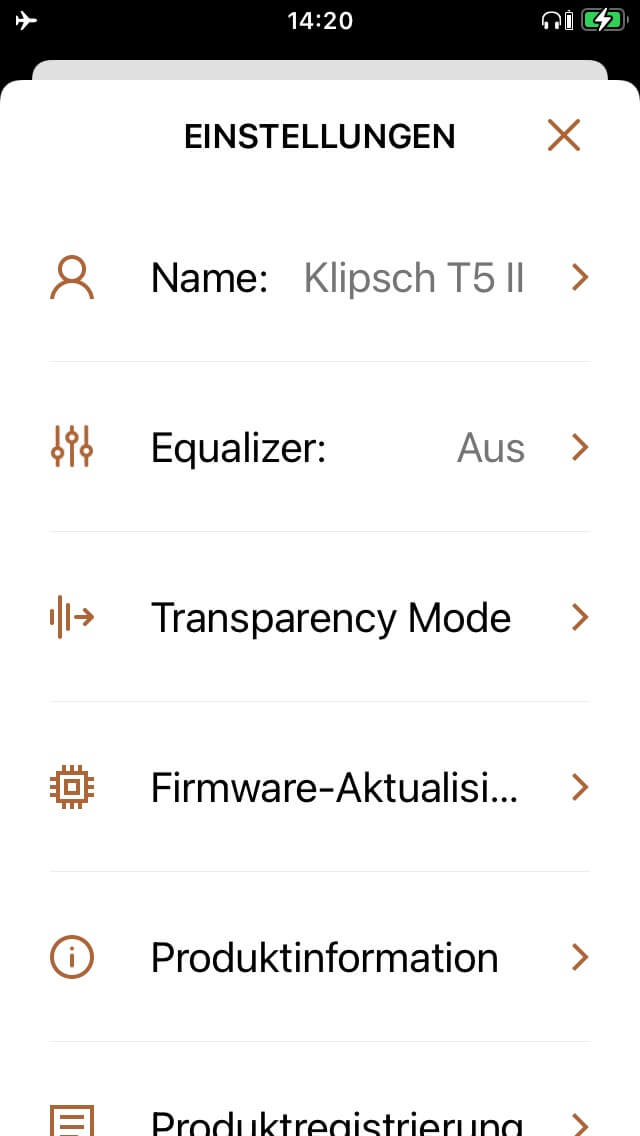The height and width of the screenshot is (1136, 640).
Task: Tap the equalizer sliders icon
Action: (72, 448)
